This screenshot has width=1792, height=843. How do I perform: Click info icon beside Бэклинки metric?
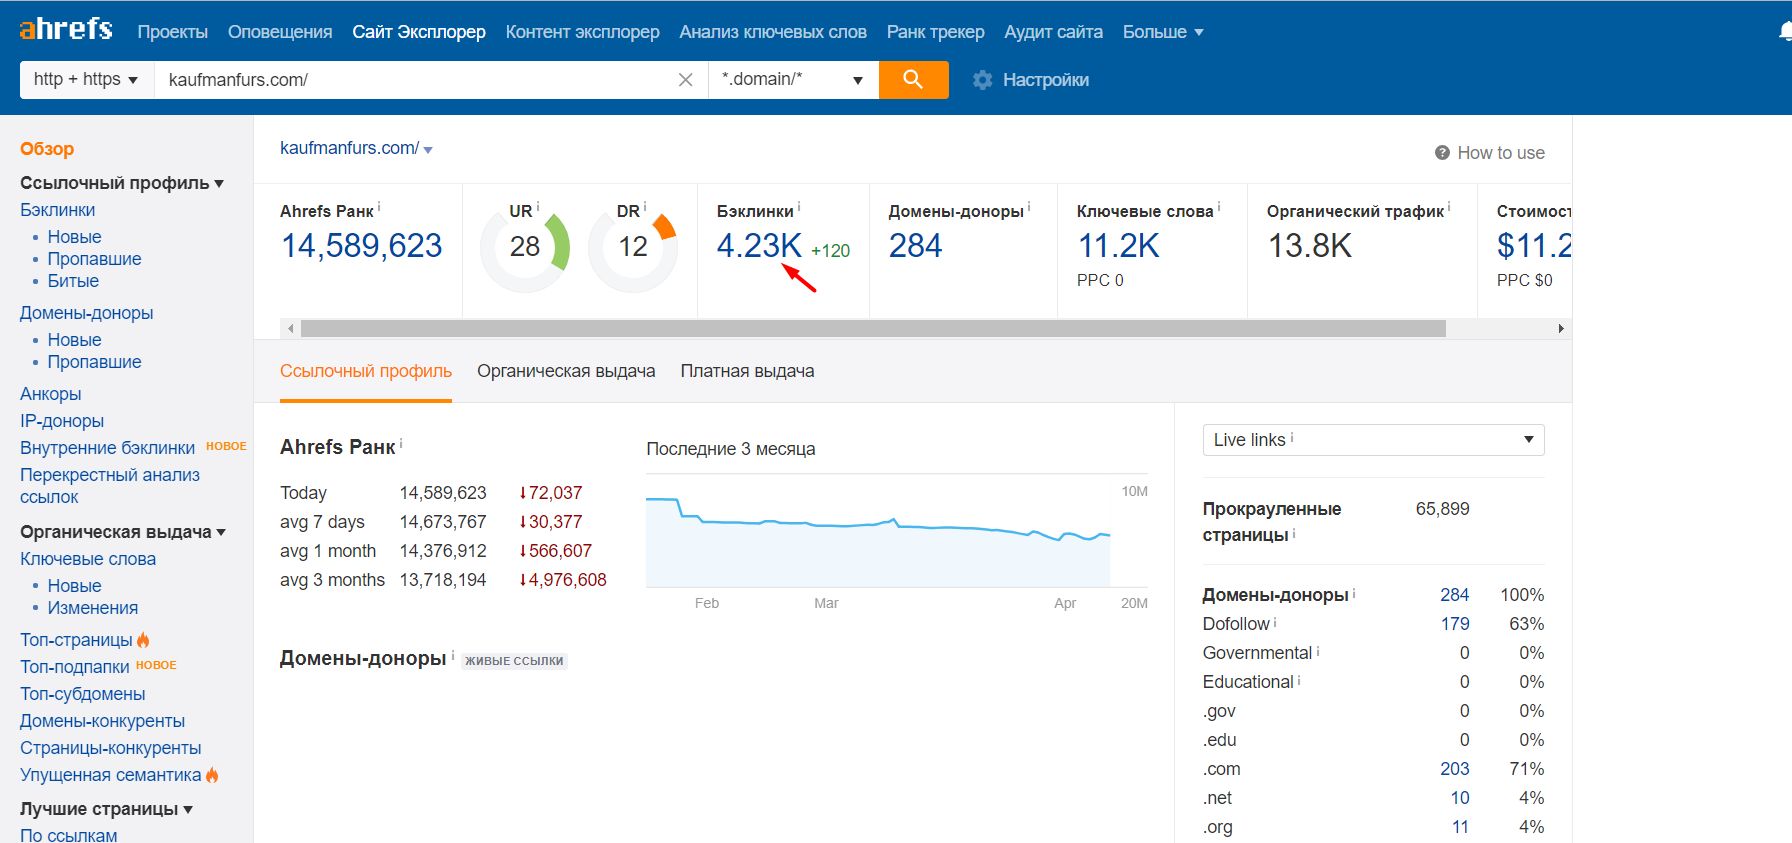(x=799, y=207)
